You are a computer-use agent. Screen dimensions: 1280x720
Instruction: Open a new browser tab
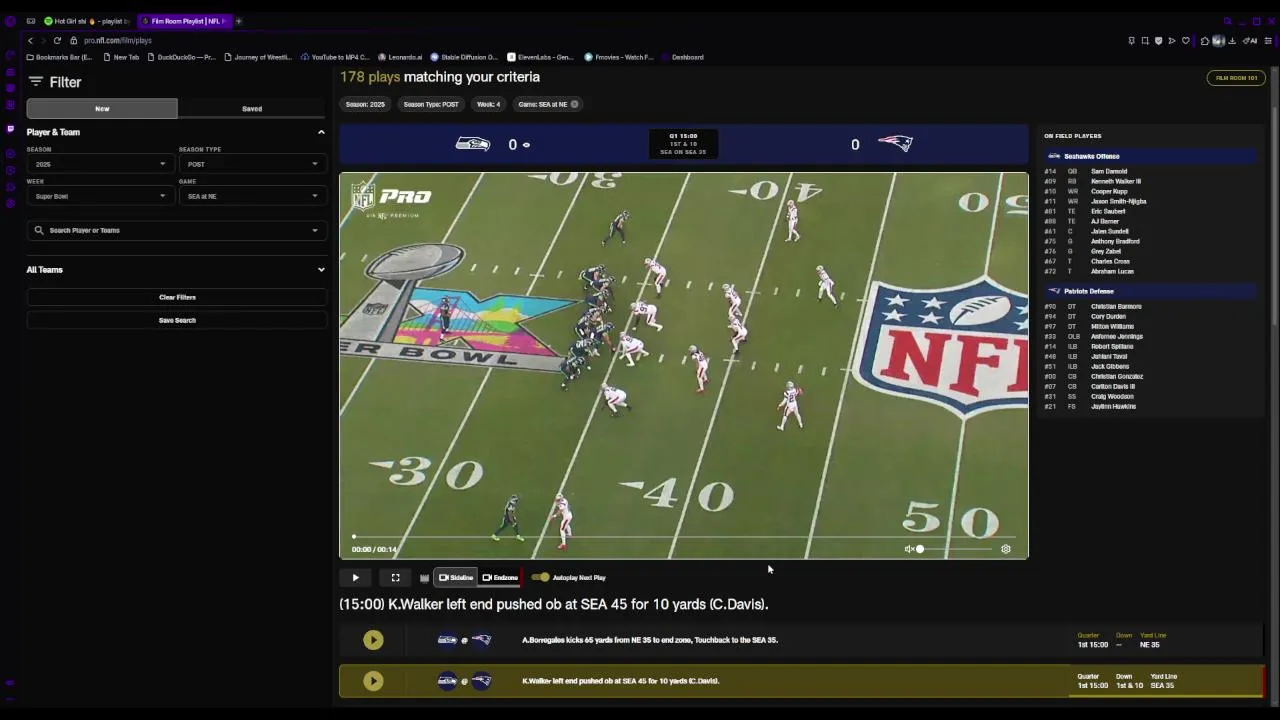tap(238, 21)
